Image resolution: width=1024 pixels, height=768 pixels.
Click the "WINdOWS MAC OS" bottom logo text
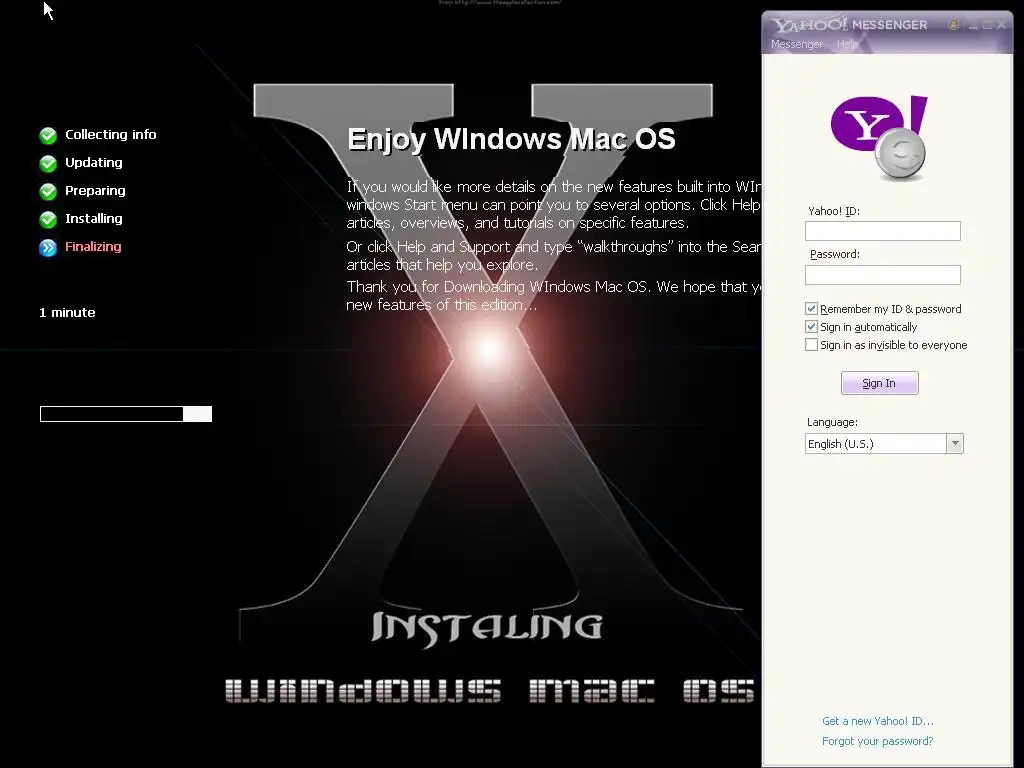tap(490, 691)
